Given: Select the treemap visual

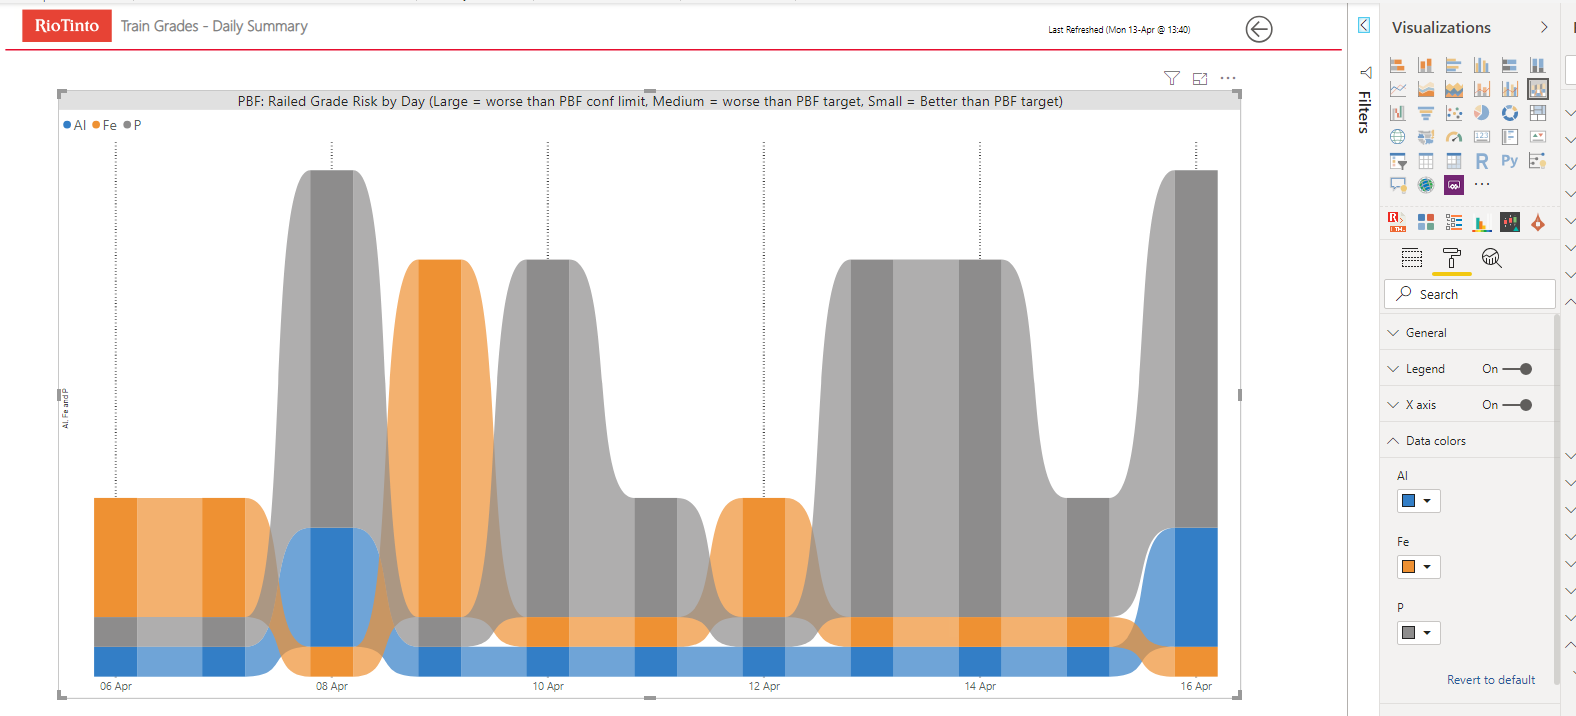Looking at the screenshot, I should click(1538, 113).
